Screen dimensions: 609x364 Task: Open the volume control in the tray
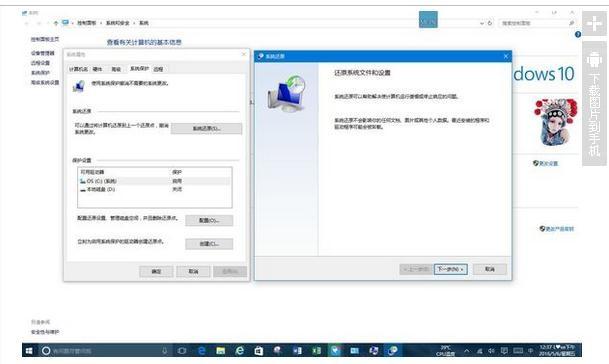tap(491, 351)
